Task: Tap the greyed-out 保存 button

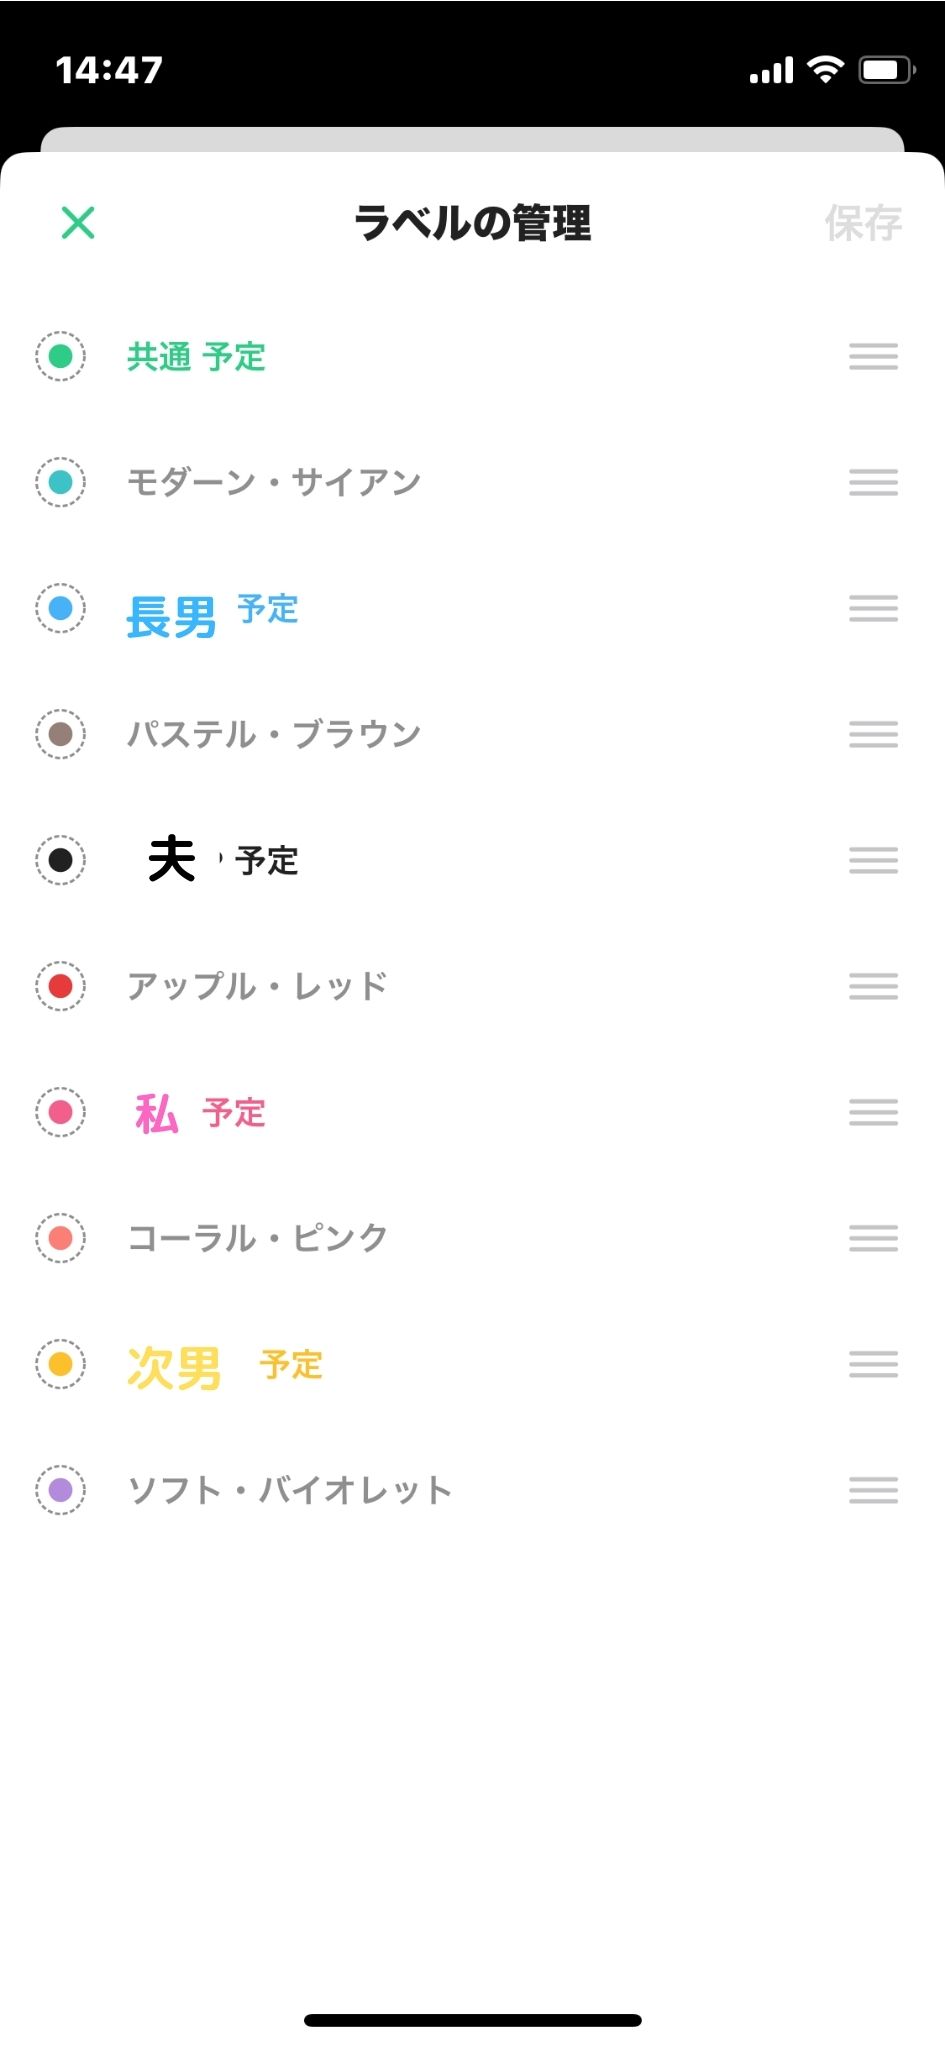Action: [862, 223]
